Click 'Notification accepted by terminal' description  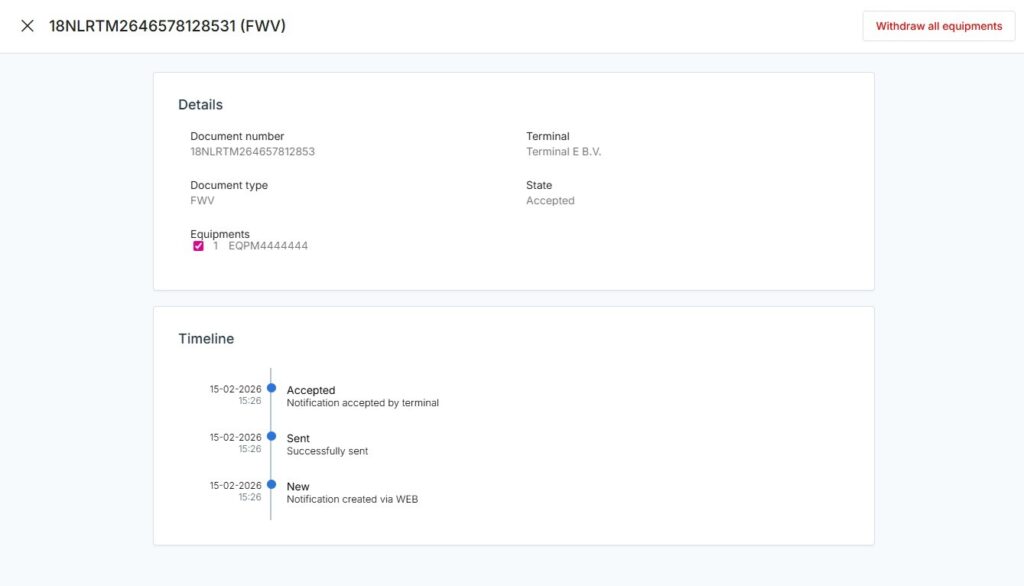coord(362,403)
